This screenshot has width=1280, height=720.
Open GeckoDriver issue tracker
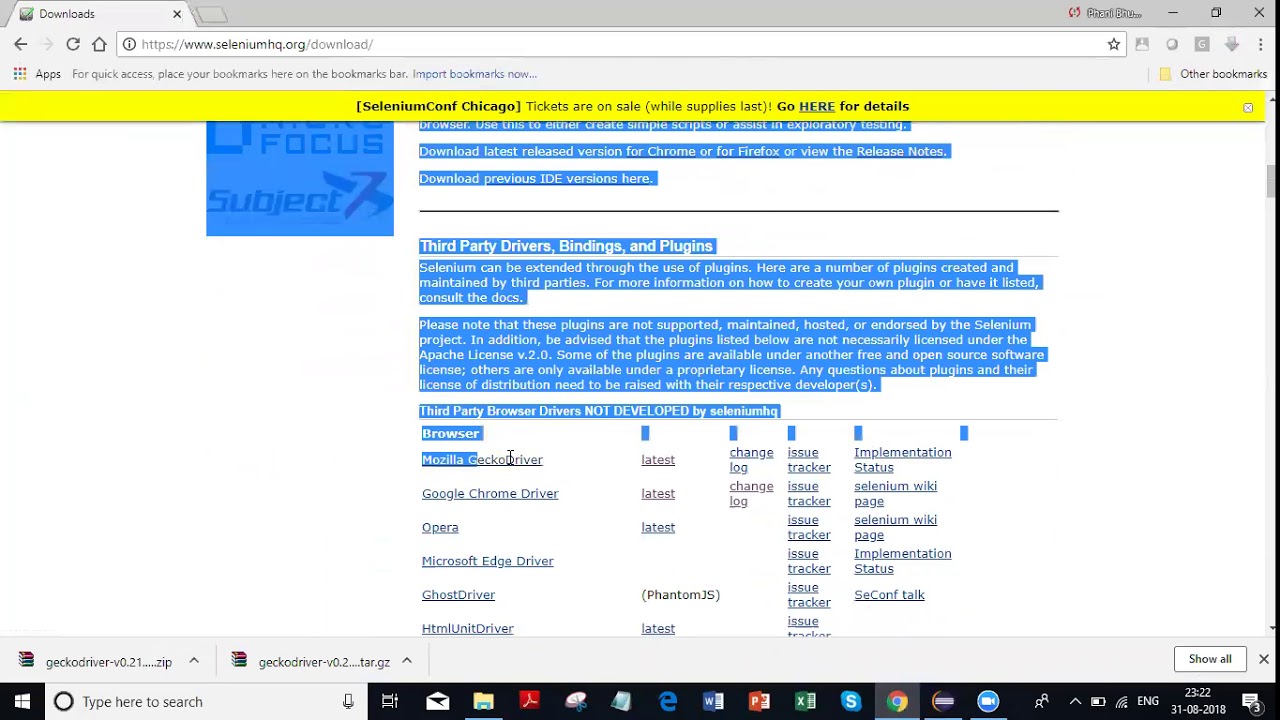click(x=809, y=460)
